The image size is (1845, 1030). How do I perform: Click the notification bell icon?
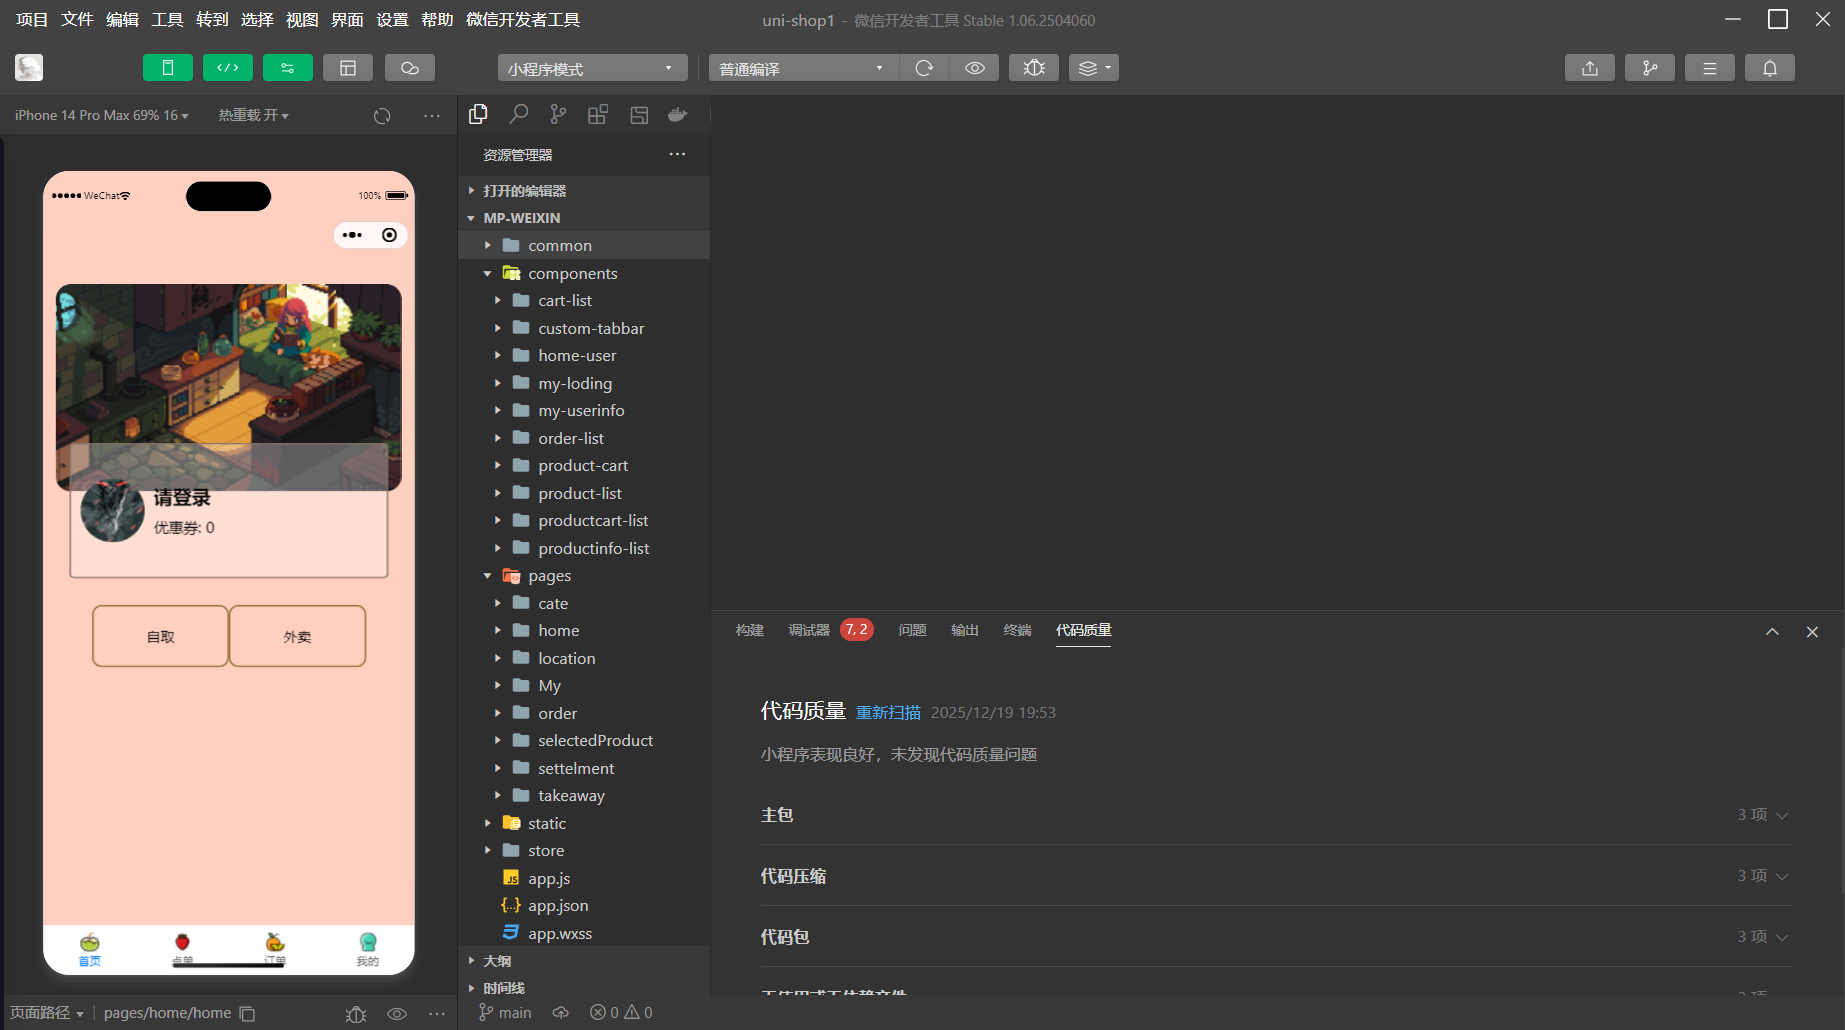point(1770,68)
